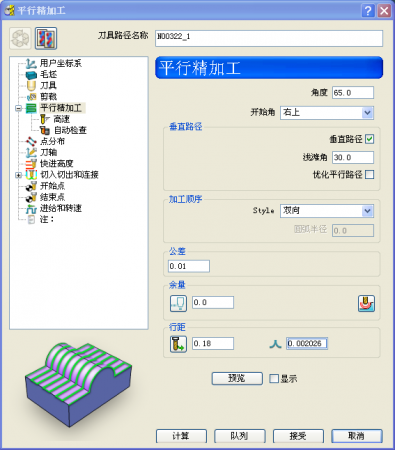Image resolution: width=395 pixels, height=450 pixels.
Task: Click the 接受 accept button
Action: (298, 436)
